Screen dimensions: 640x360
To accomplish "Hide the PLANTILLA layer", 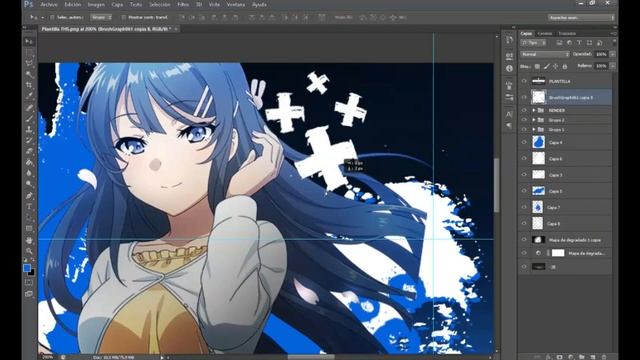I will [x=524, y=81].
